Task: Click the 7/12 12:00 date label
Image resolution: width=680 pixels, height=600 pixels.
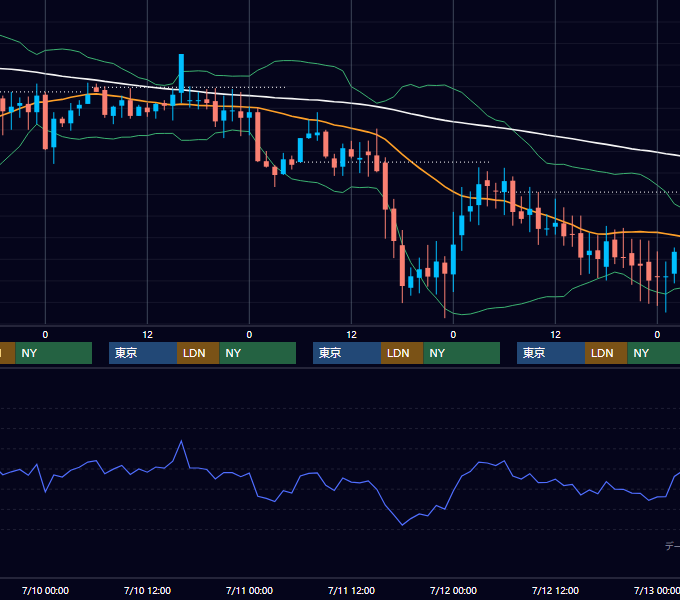Action: pos(556,590)
